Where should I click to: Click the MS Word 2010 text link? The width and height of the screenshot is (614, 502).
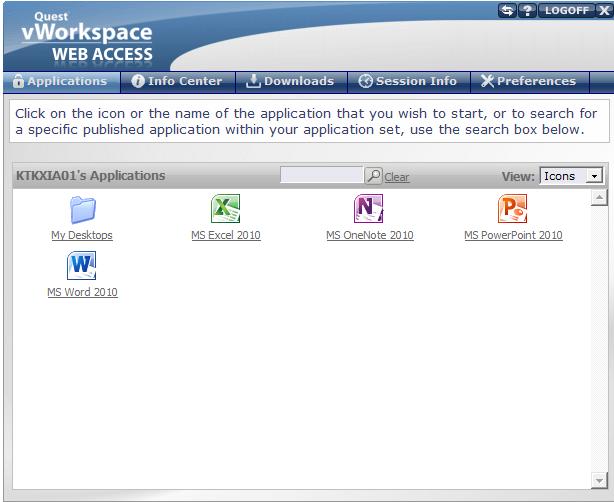coord(82,292)
